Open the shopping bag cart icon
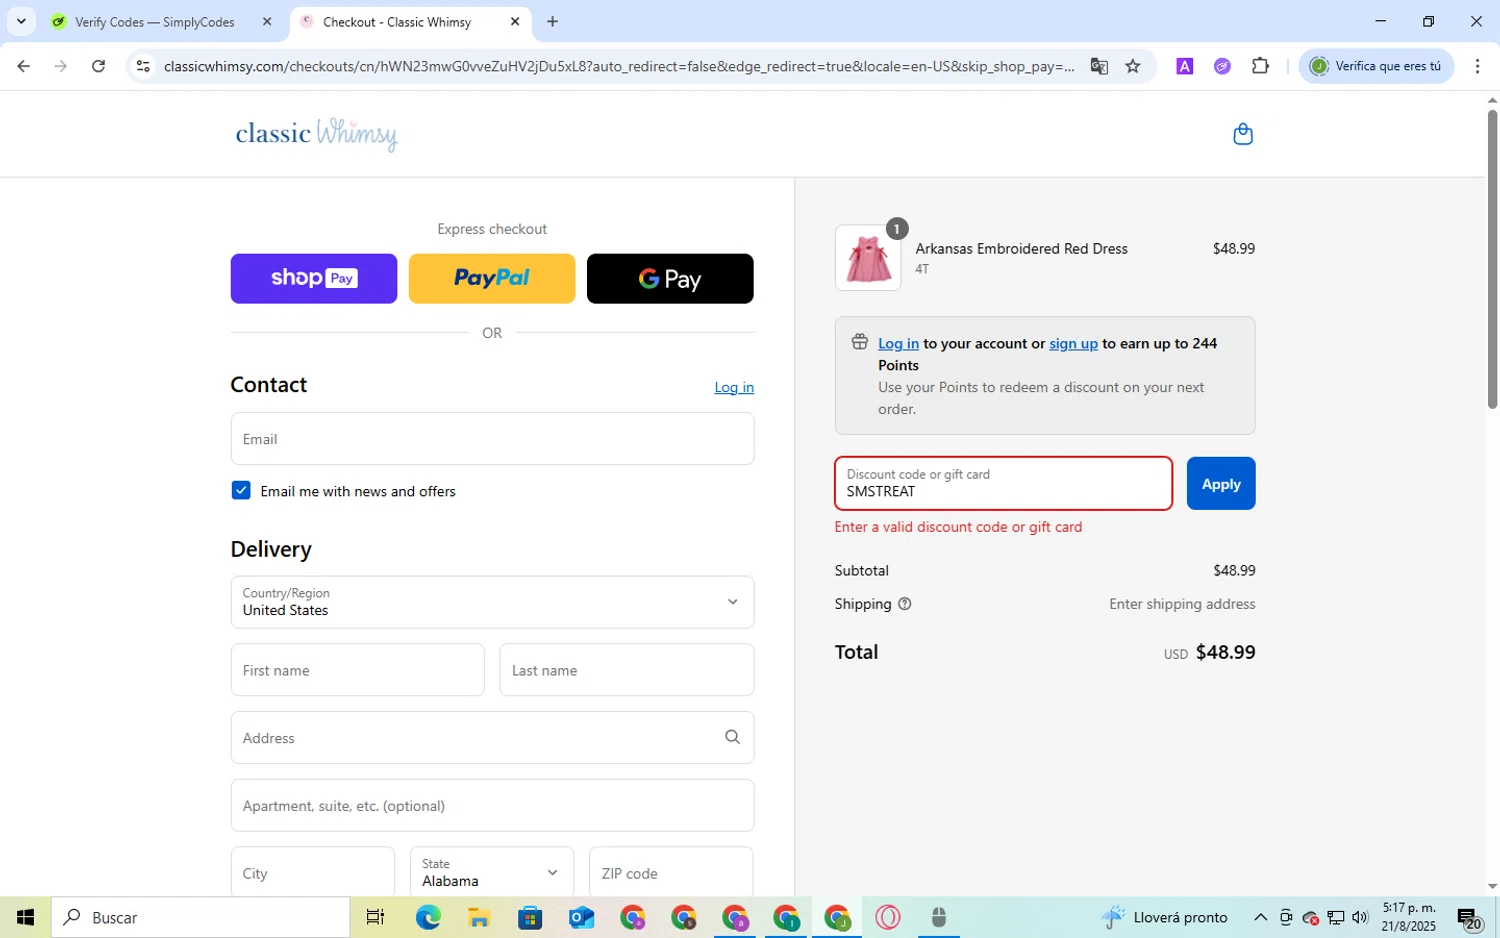This screenshot has height=938, width=1500. pos(1243,134)
